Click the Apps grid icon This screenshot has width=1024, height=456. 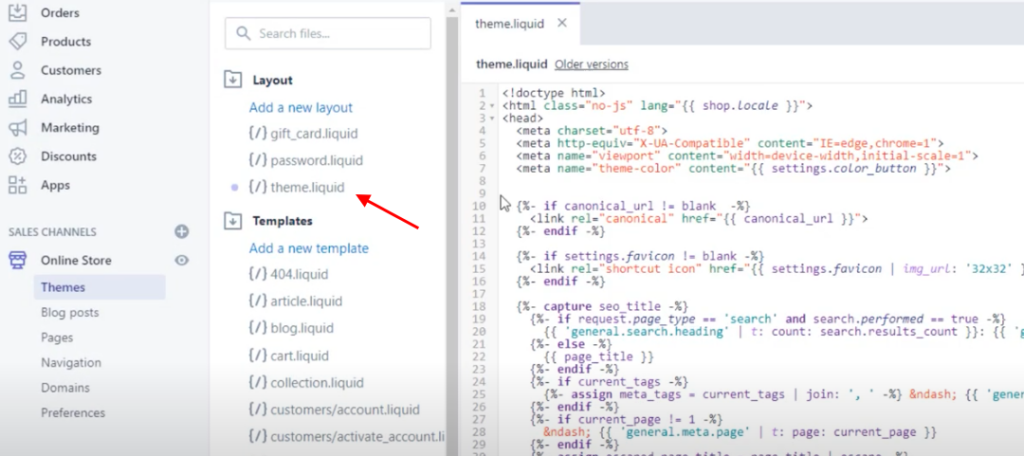[x=18, y=185]
